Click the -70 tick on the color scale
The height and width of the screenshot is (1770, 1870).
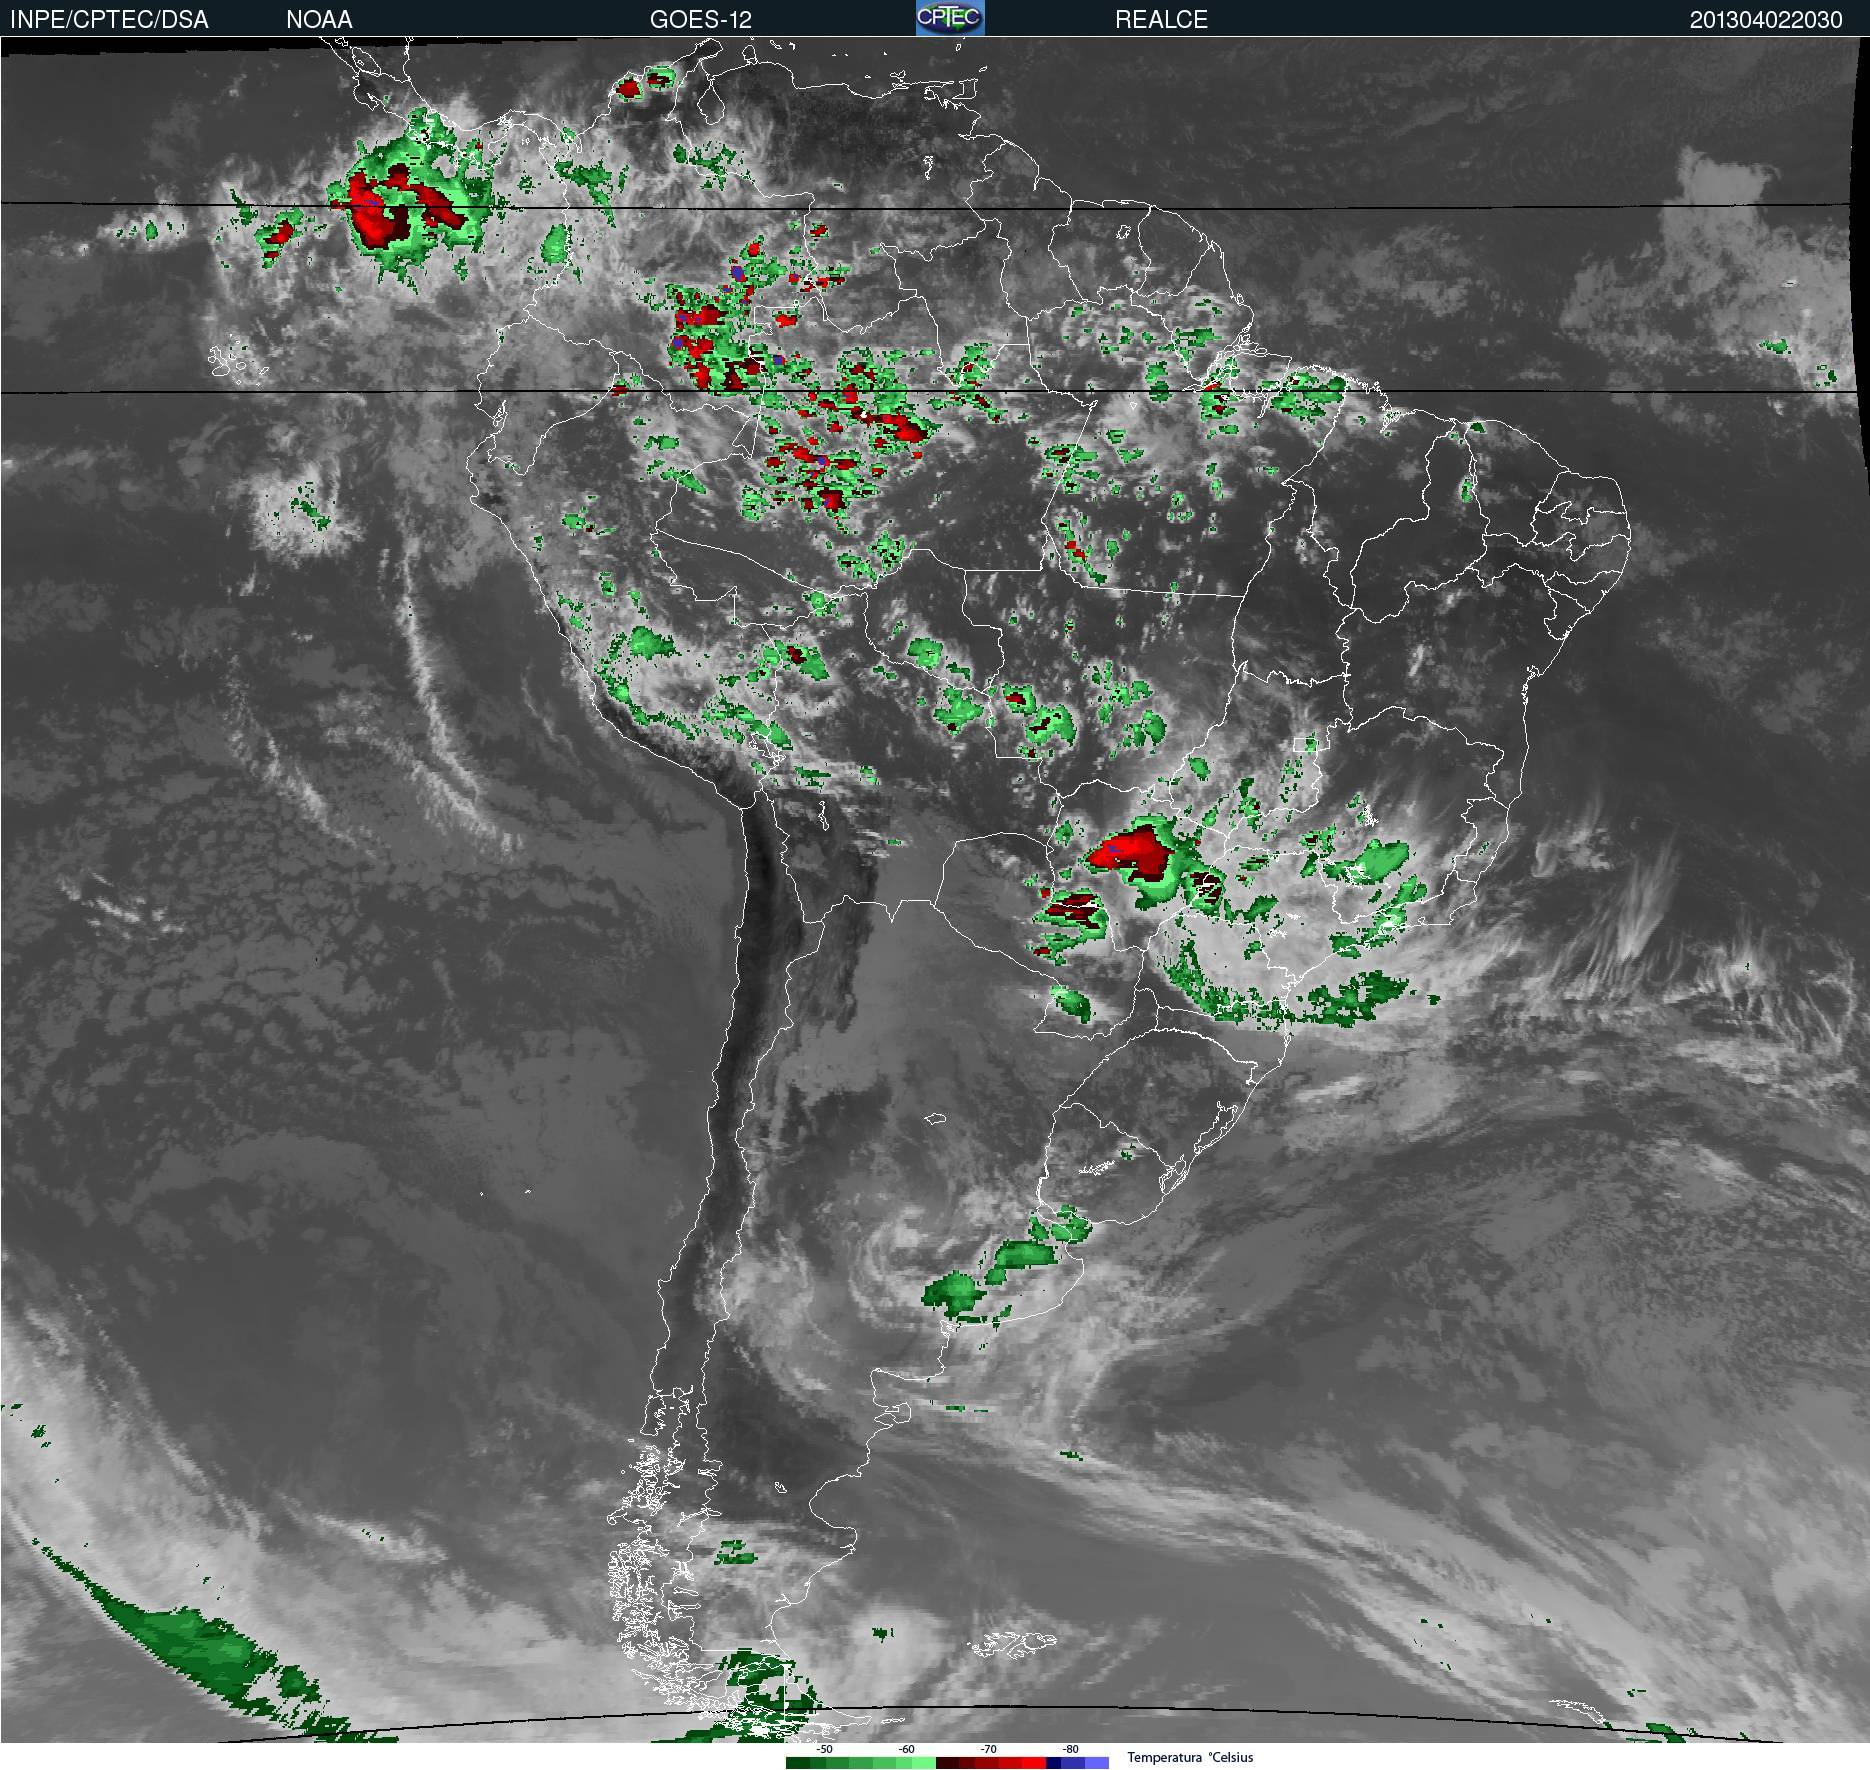coord(988,1749)
